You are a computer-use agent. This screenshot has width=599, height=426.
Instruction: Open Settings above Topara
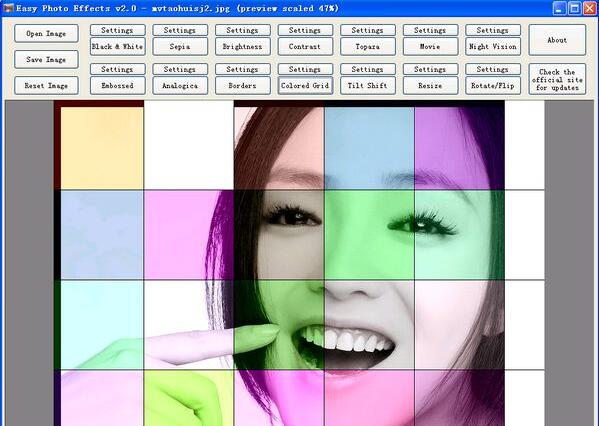tap(368, 30)
